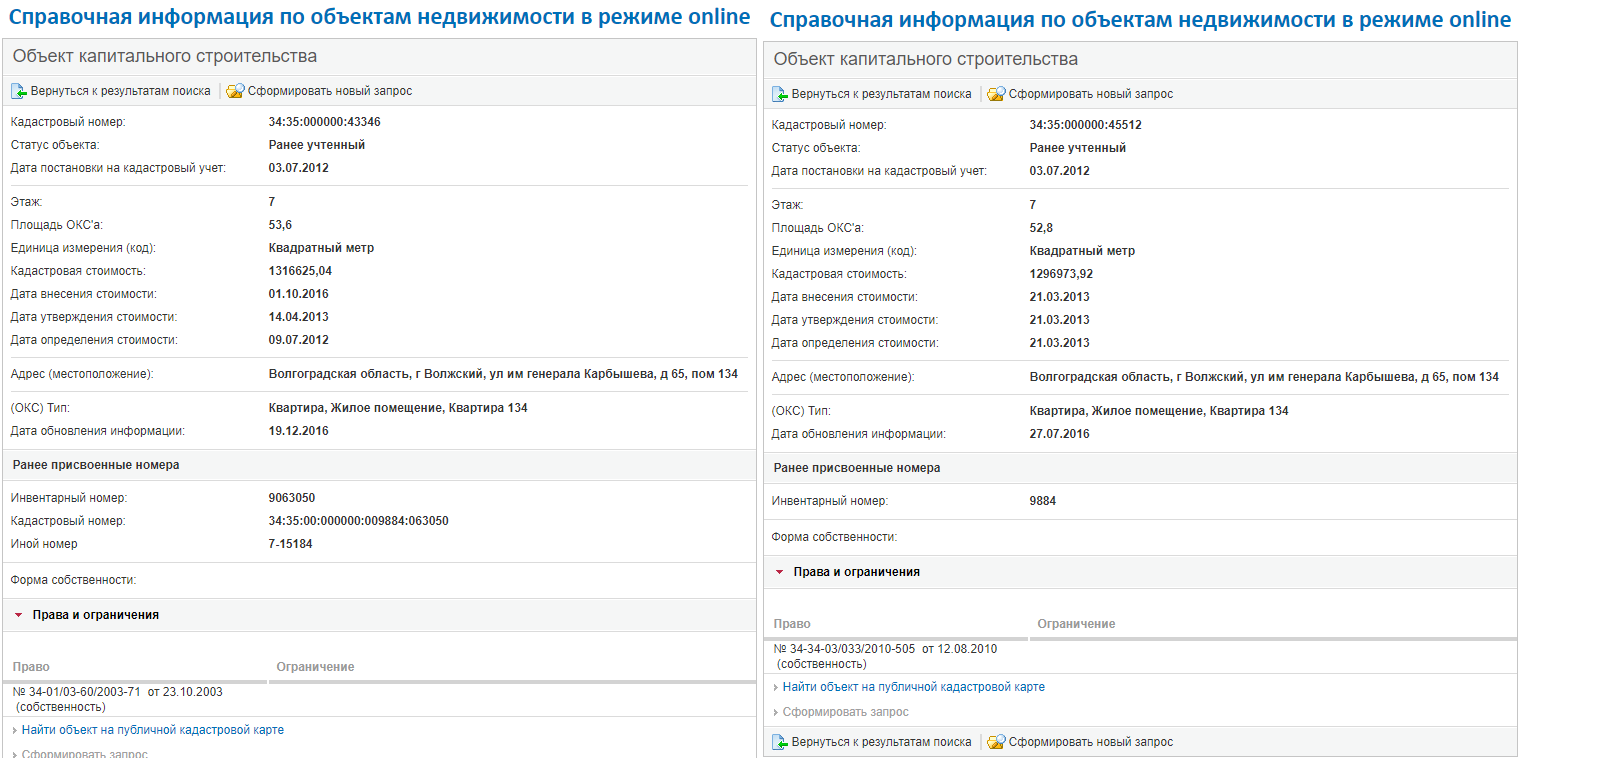Open the public cadastral map link for object 43346
The width and height of the screenshot is (1600, 758).
tap(152, 730)
